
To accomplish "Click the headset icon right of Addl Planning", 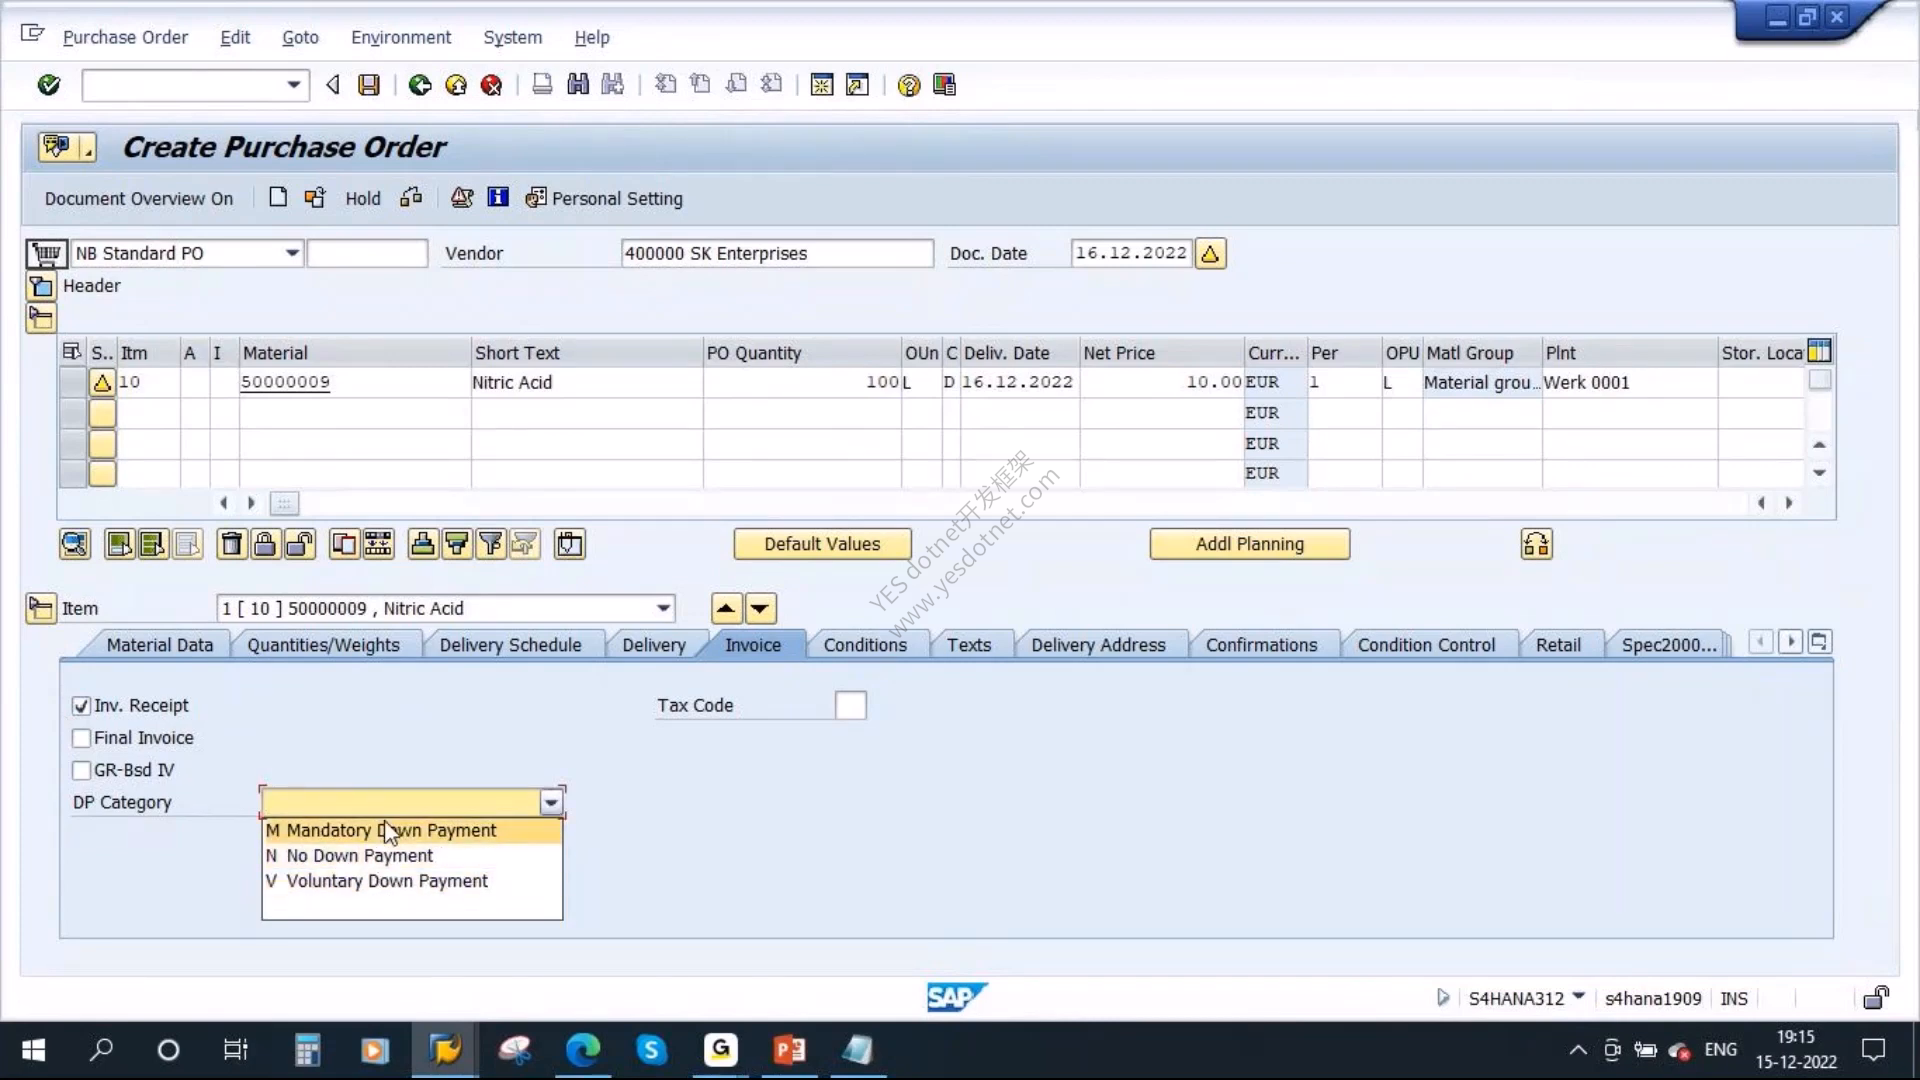I will 1536,544.
